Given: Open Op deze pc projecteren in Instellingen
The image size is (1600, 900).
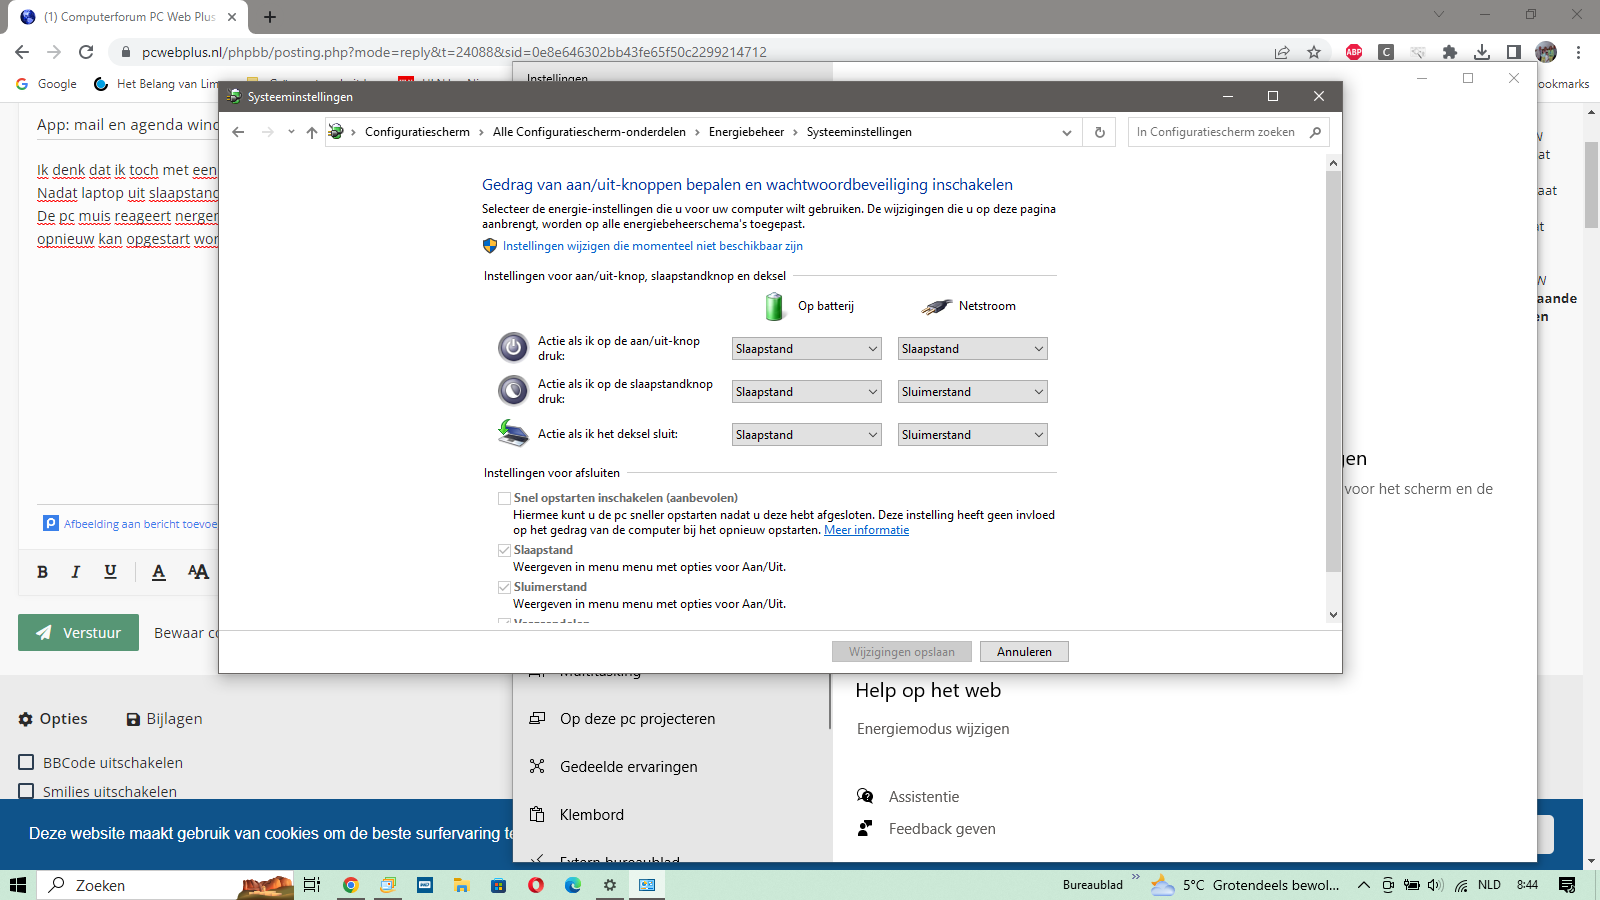Looking at the screenshot, I should [638, 719].
